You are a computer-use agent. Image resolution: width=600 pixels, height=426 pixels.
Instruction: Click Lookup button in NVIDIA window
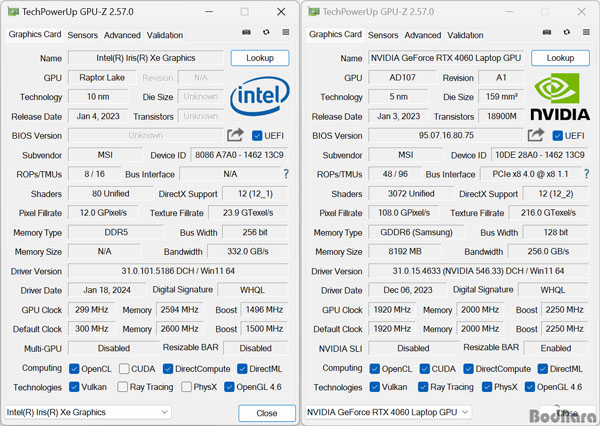[x=560, y=58]
